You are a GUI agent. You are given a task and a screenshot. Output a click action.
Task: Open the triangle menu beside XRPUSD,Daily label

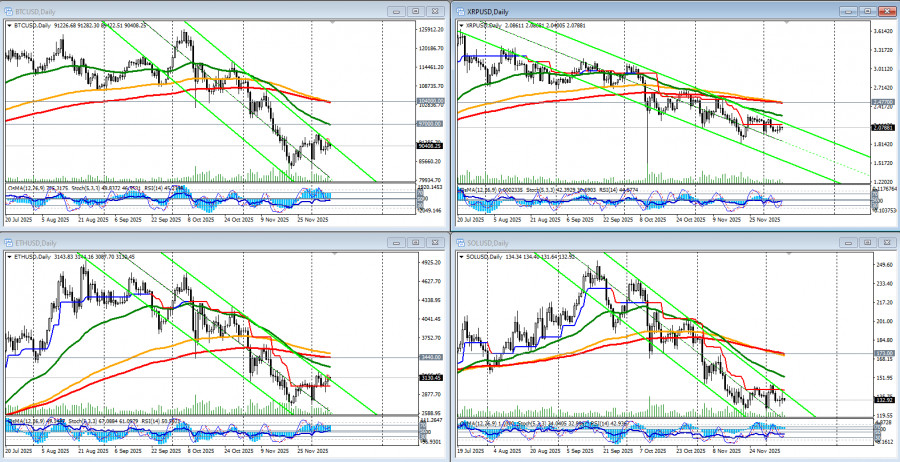[x=463, y=25]
